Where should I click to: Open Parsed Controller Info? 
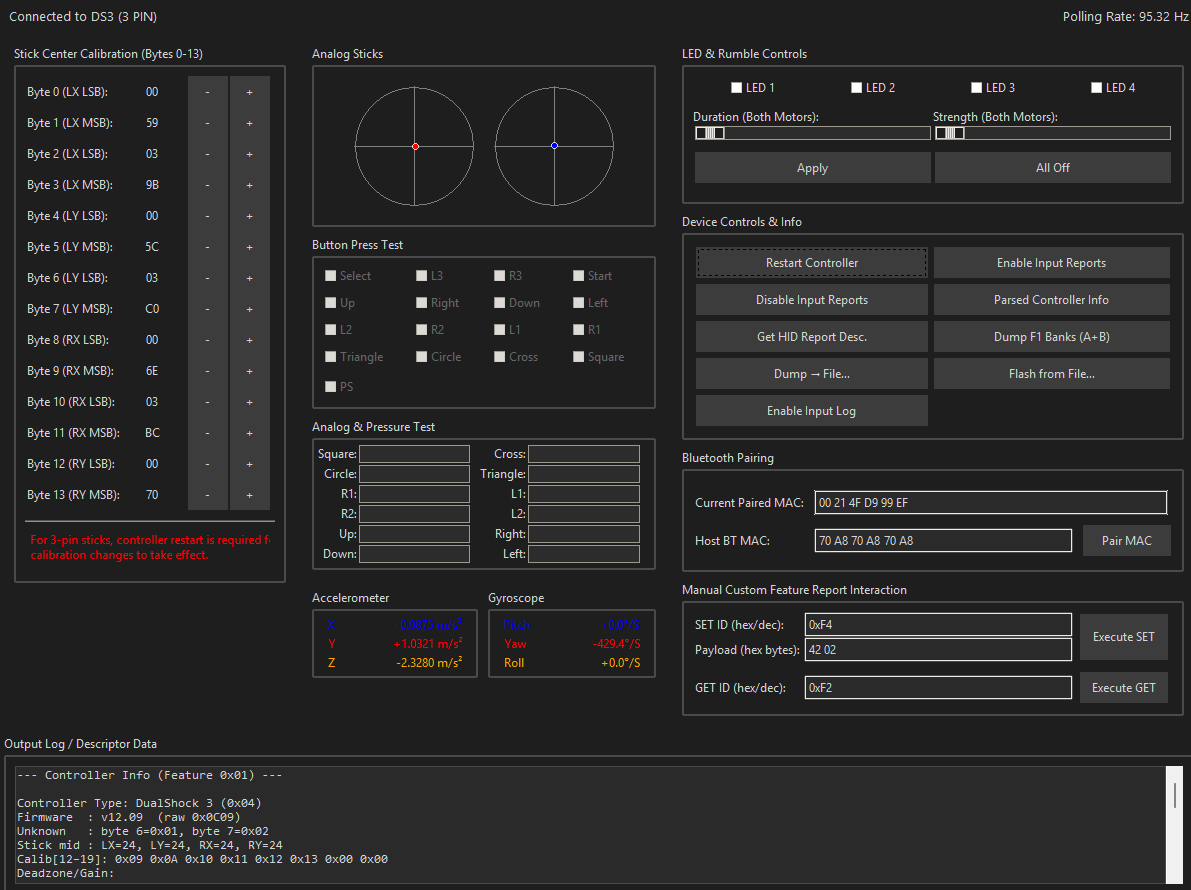[x=1051, y=300]
